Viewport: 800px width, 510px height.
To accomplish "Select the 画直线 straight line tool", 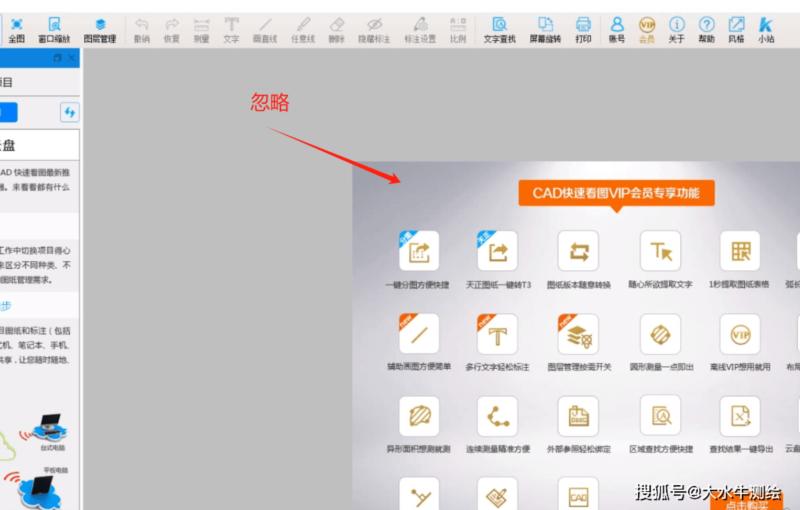I will point(265,30).
